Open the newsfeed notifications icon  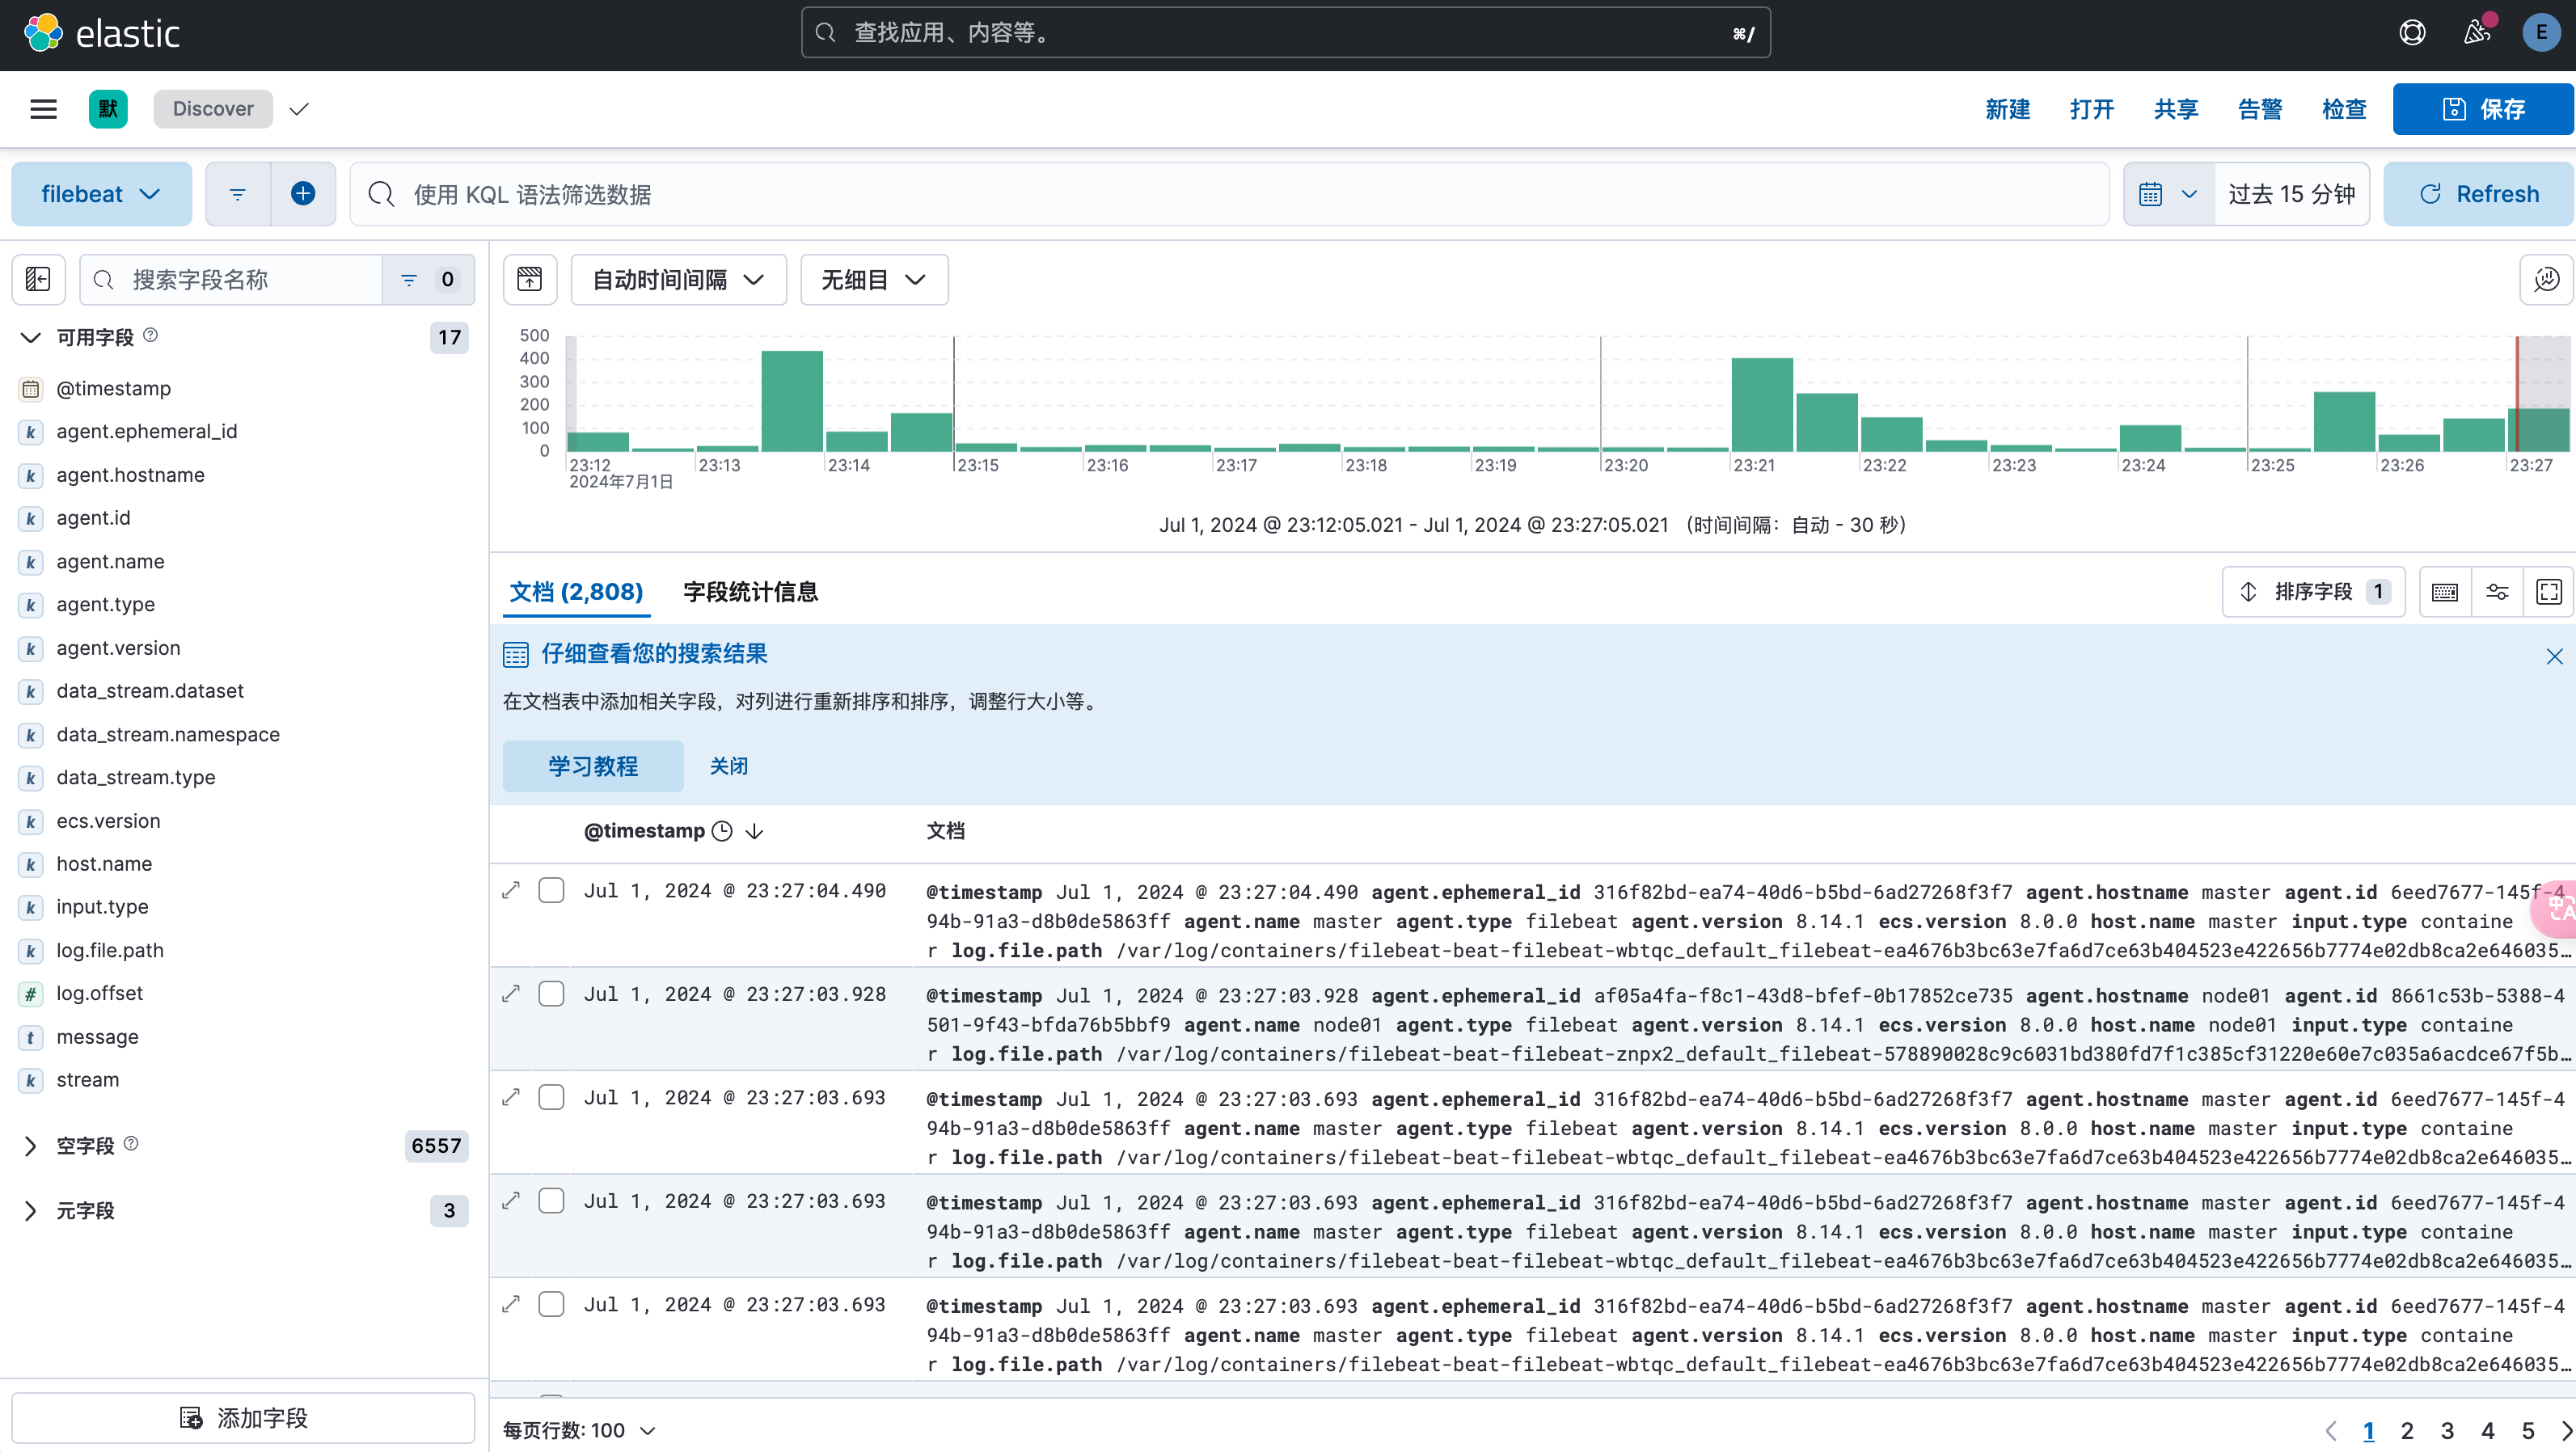coord(2476,33)
